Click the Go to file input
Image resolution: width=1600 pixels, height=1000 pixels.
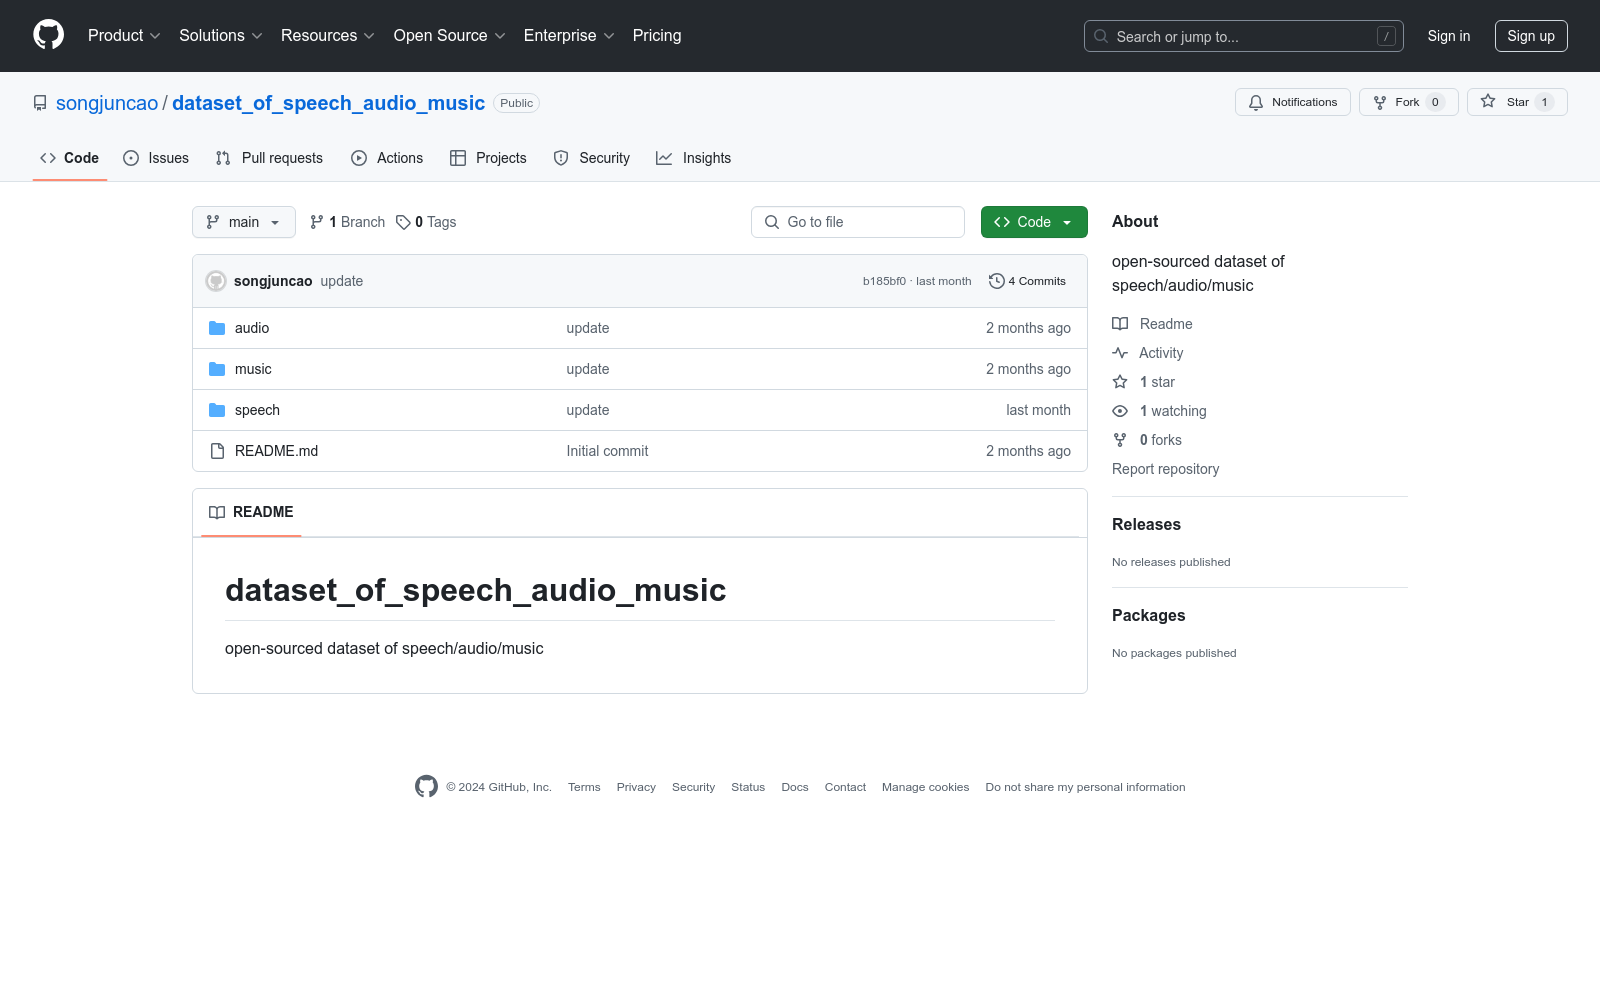[858, 222]
